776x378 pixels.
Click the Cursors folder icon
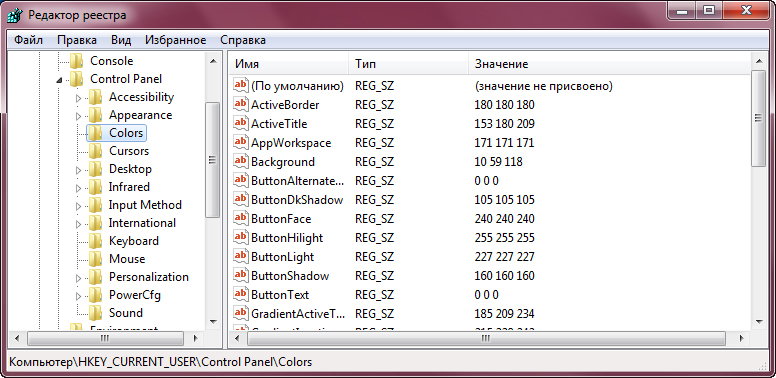tap(96, 151)
